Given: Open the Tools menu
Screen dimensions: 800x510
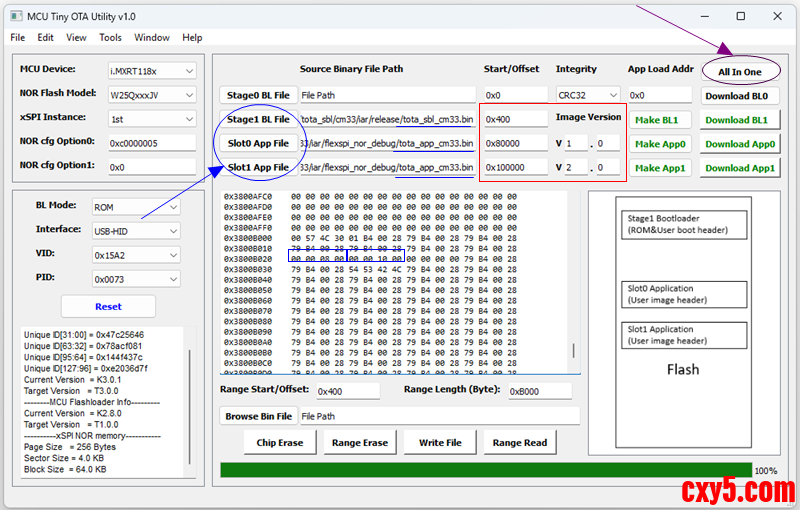Looking at the screenshot, I should pos(110,38).
